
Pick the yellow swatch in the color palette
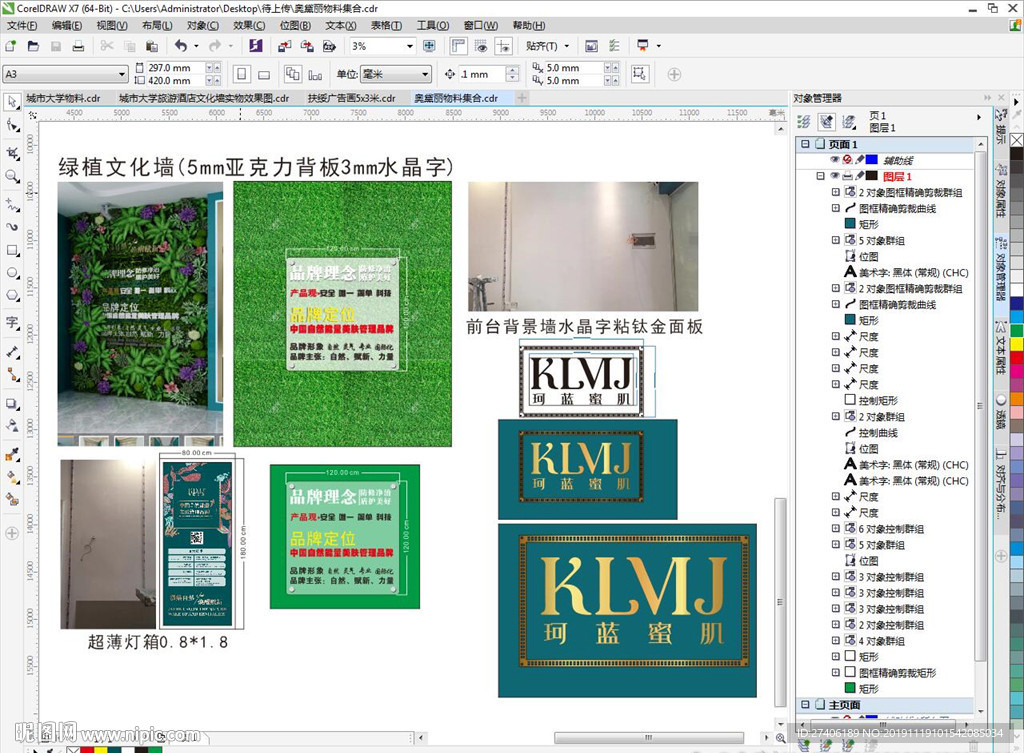pos(1016,345)
